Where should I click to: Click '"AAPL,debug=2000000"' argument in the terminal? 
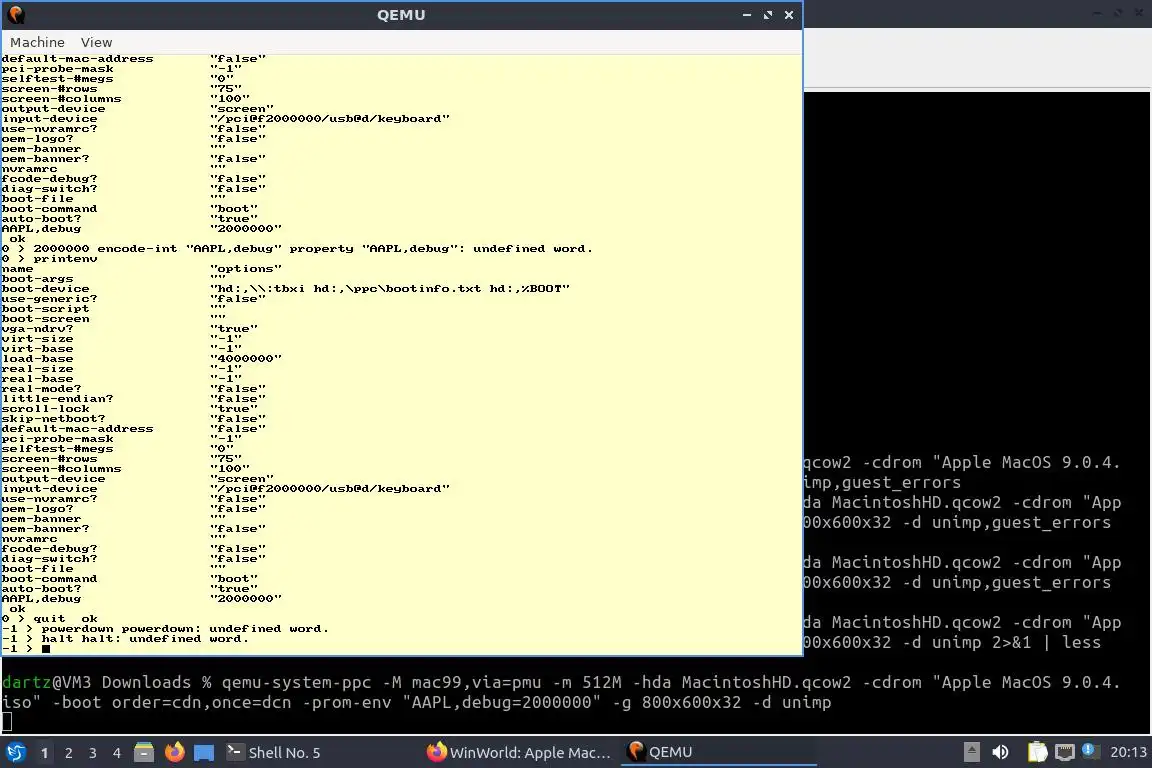click(501, 703)
